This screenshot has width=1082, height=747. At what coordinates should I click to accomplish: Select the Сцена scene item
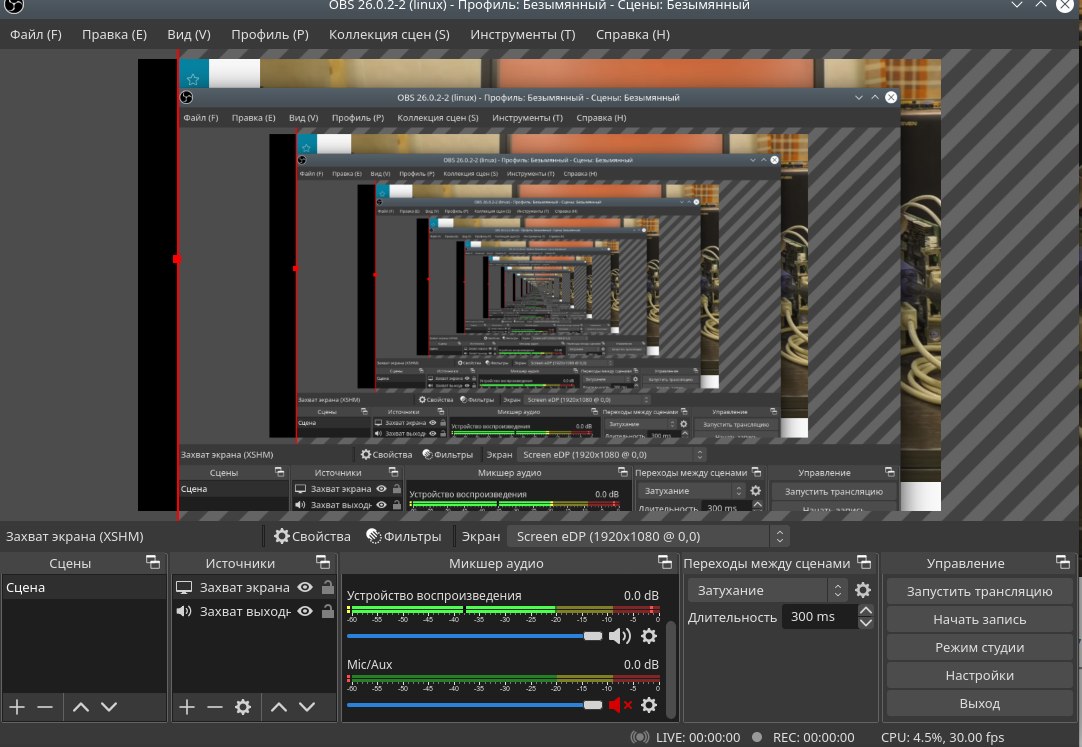pos(84,588)
